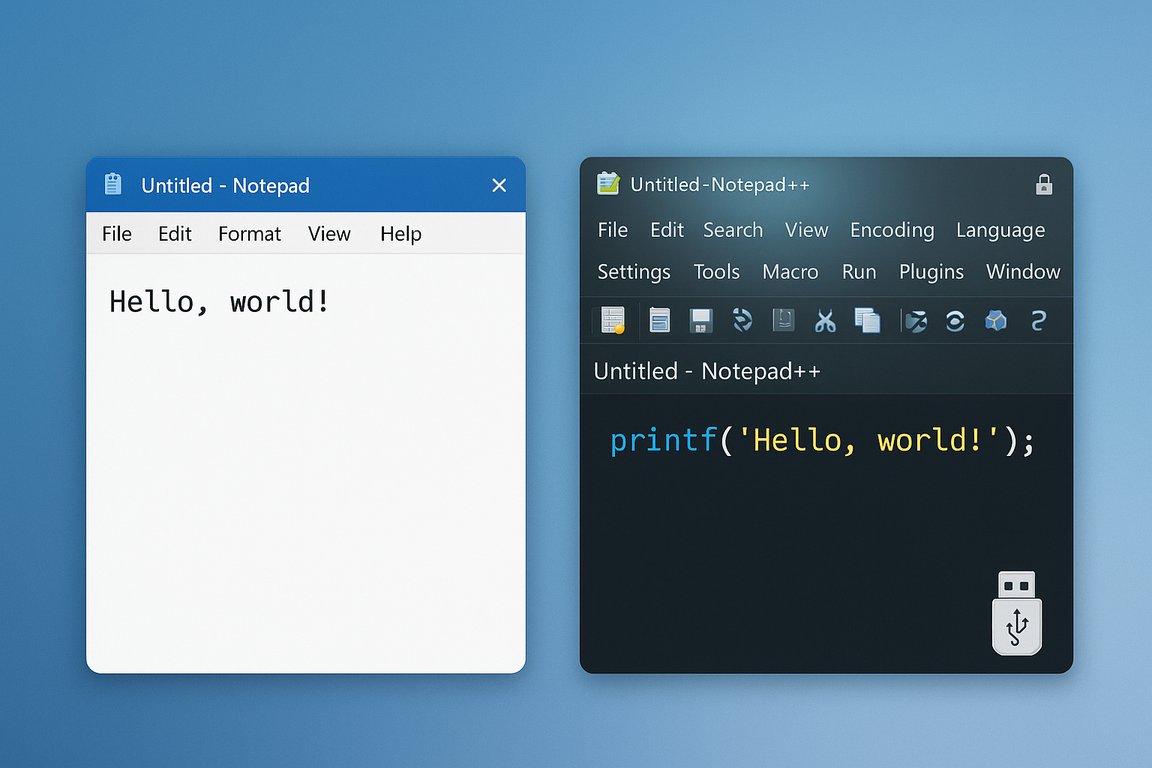Open Settings menu in Notepad++

[634, 273]
